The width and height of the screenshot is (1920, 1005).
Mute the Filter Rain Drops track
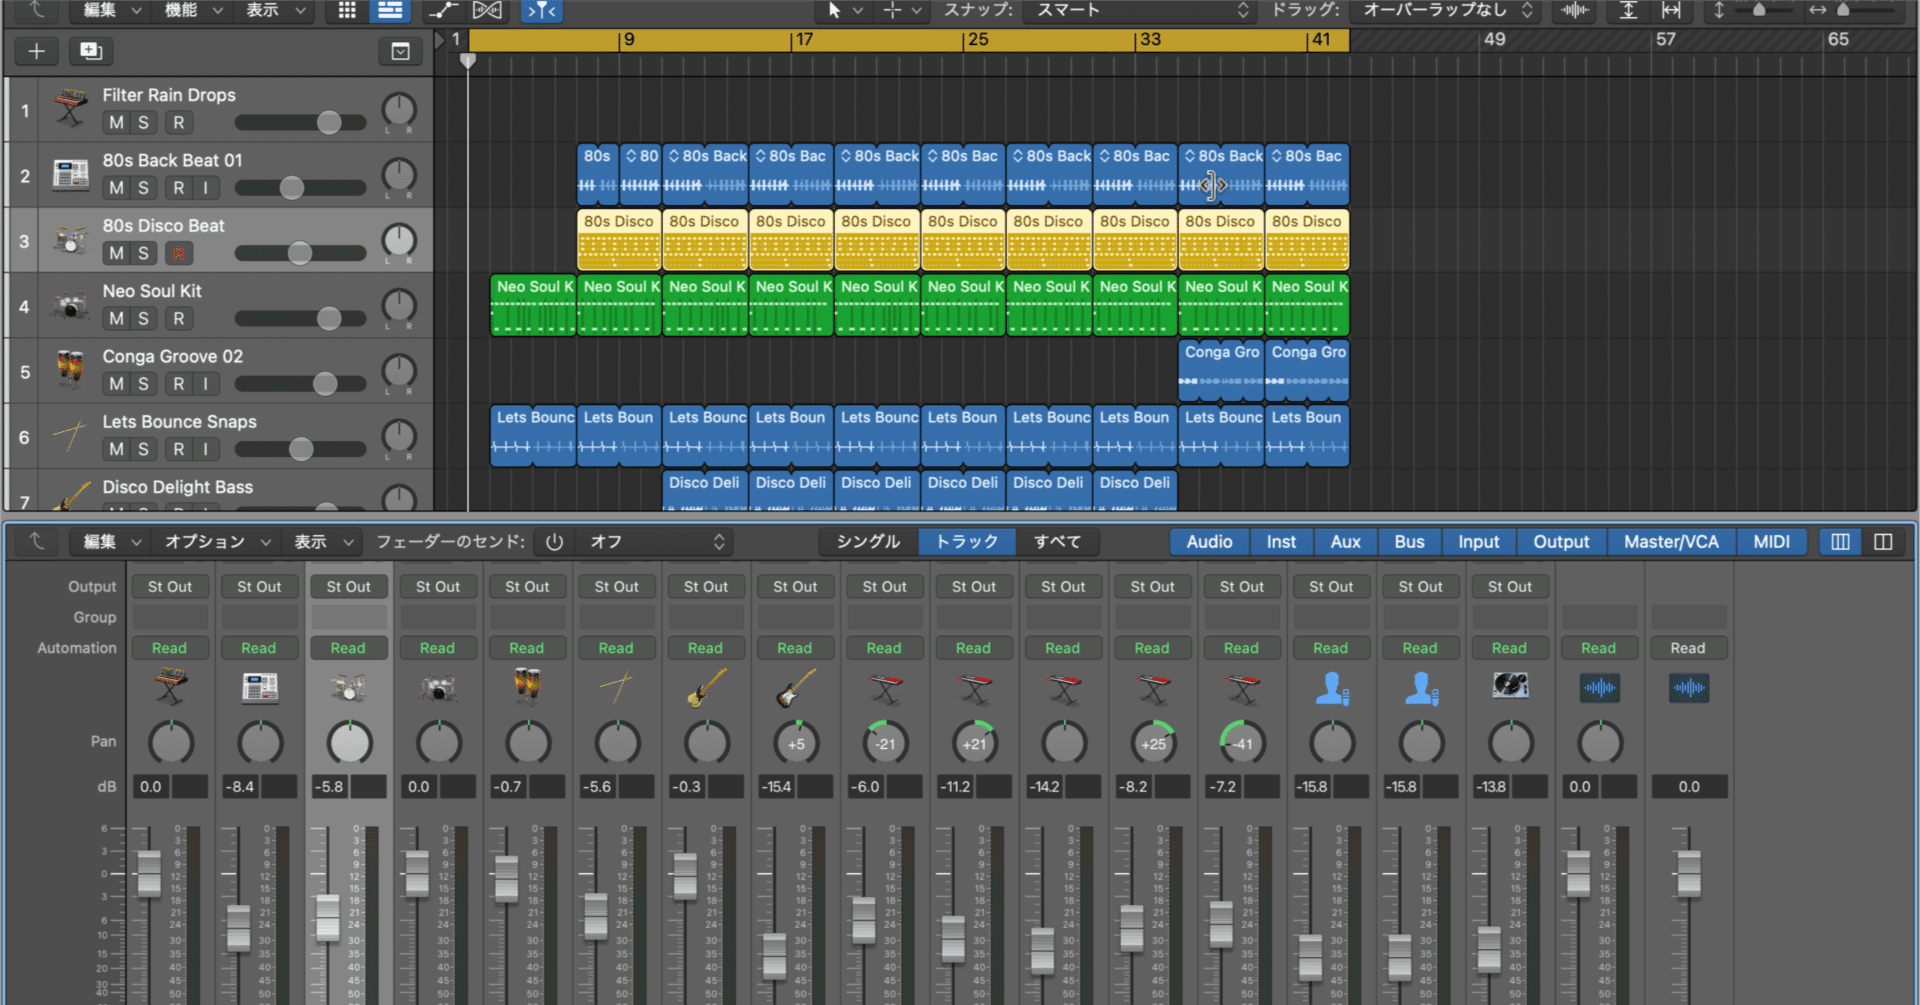pyautogui.click(x=116, y=122)
